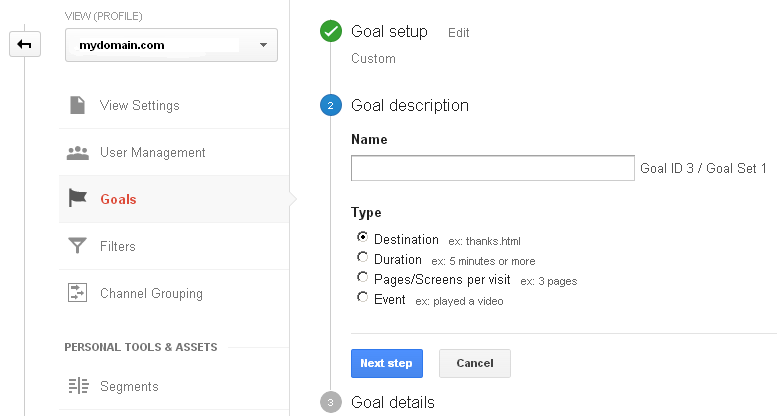Expand the Goal details step 3
This screenshot has width=777, height=416.
tap(392, 402)
